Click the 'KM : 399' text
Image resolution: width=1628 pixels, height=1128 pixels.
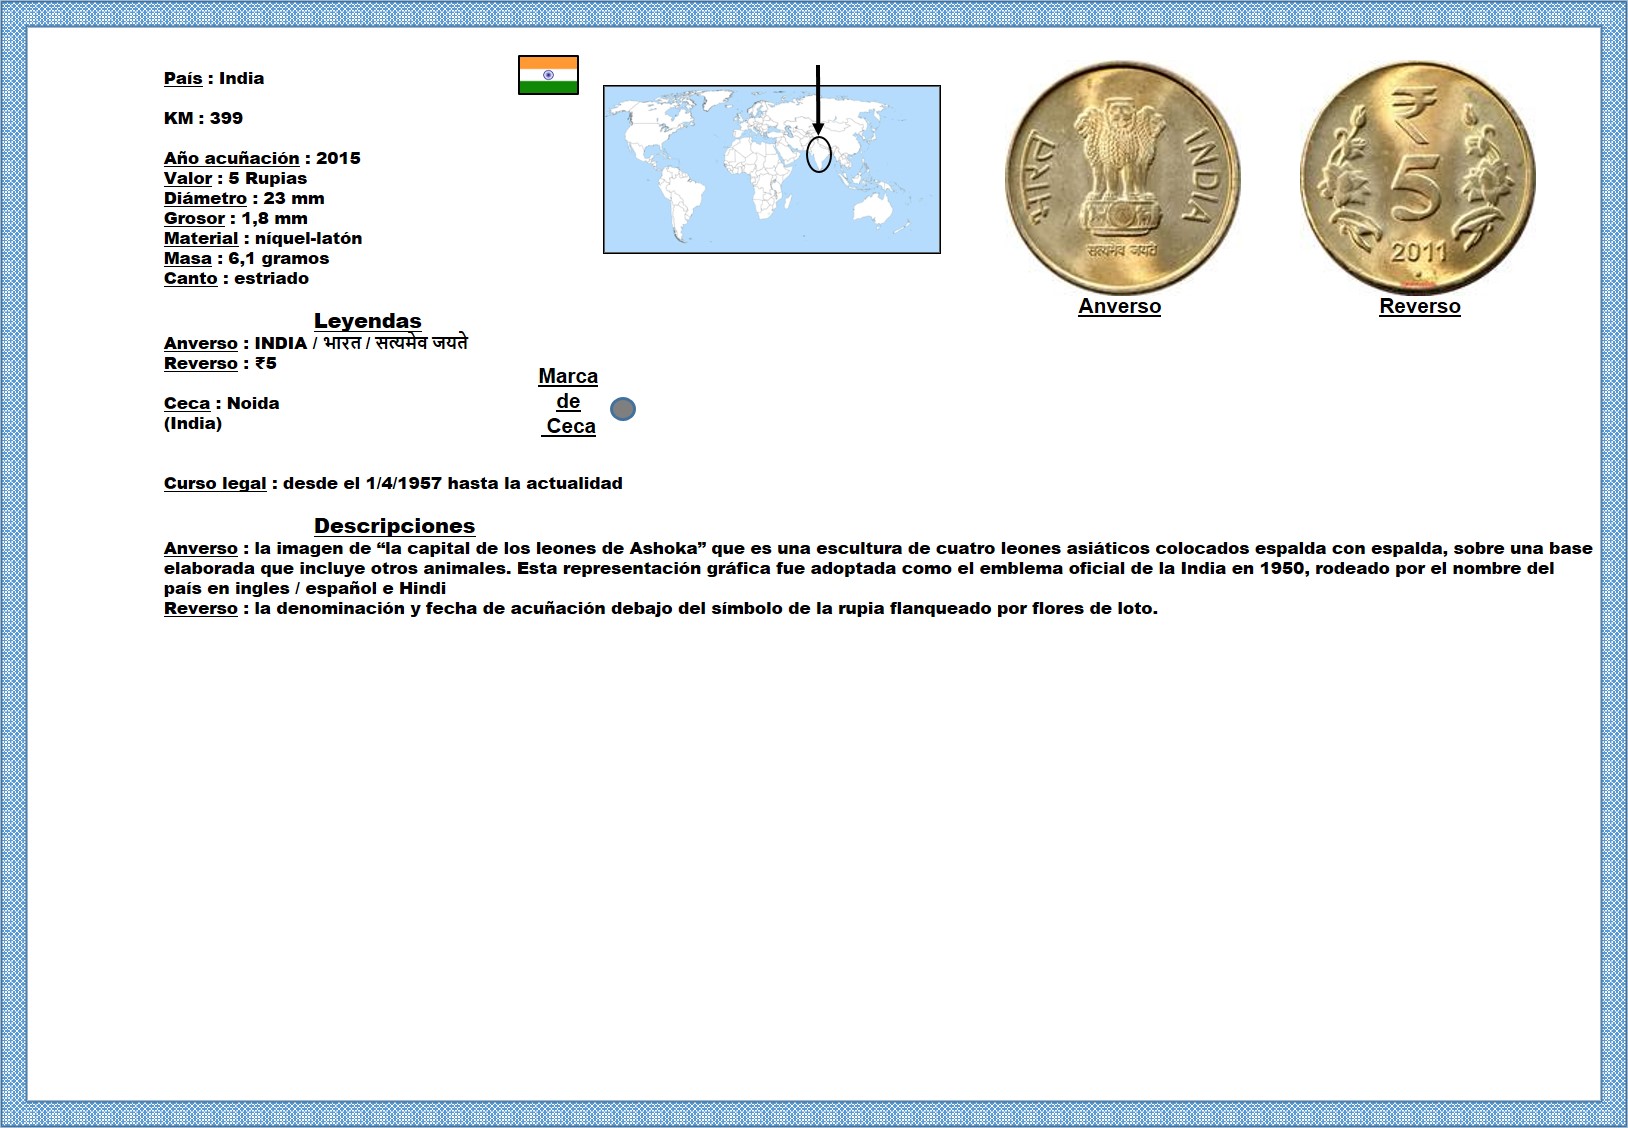tap(203, 118)
